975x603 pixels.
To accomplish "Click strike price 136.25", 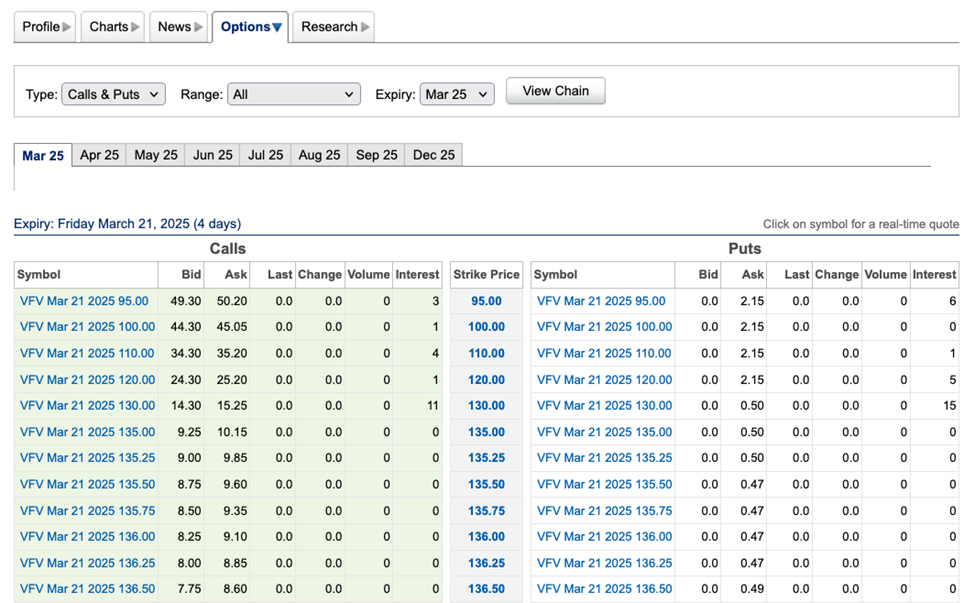I will click(486, 563).
